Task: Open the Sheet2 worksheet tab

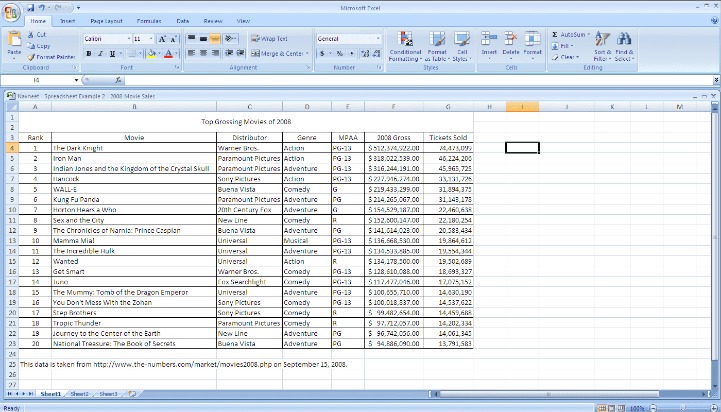Action: [79, 394]
